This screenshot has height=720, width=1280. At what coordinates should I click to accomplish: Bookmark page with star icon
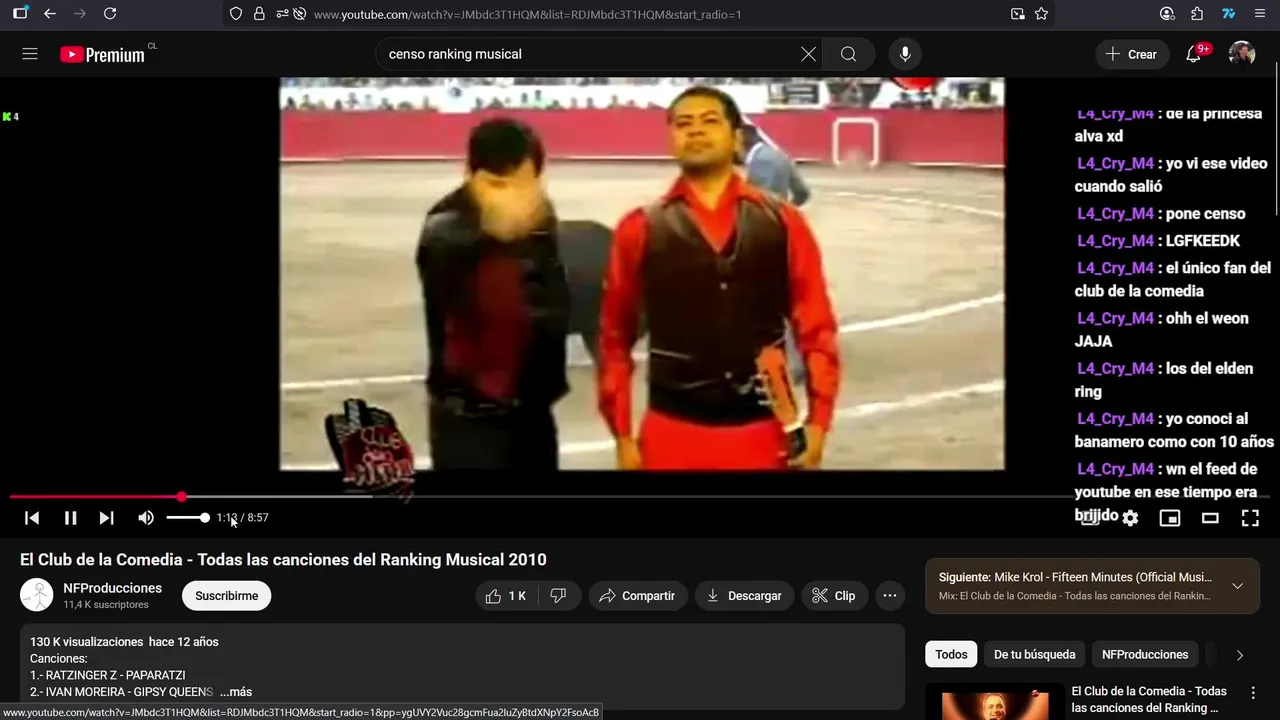[x=1041, y=14]
